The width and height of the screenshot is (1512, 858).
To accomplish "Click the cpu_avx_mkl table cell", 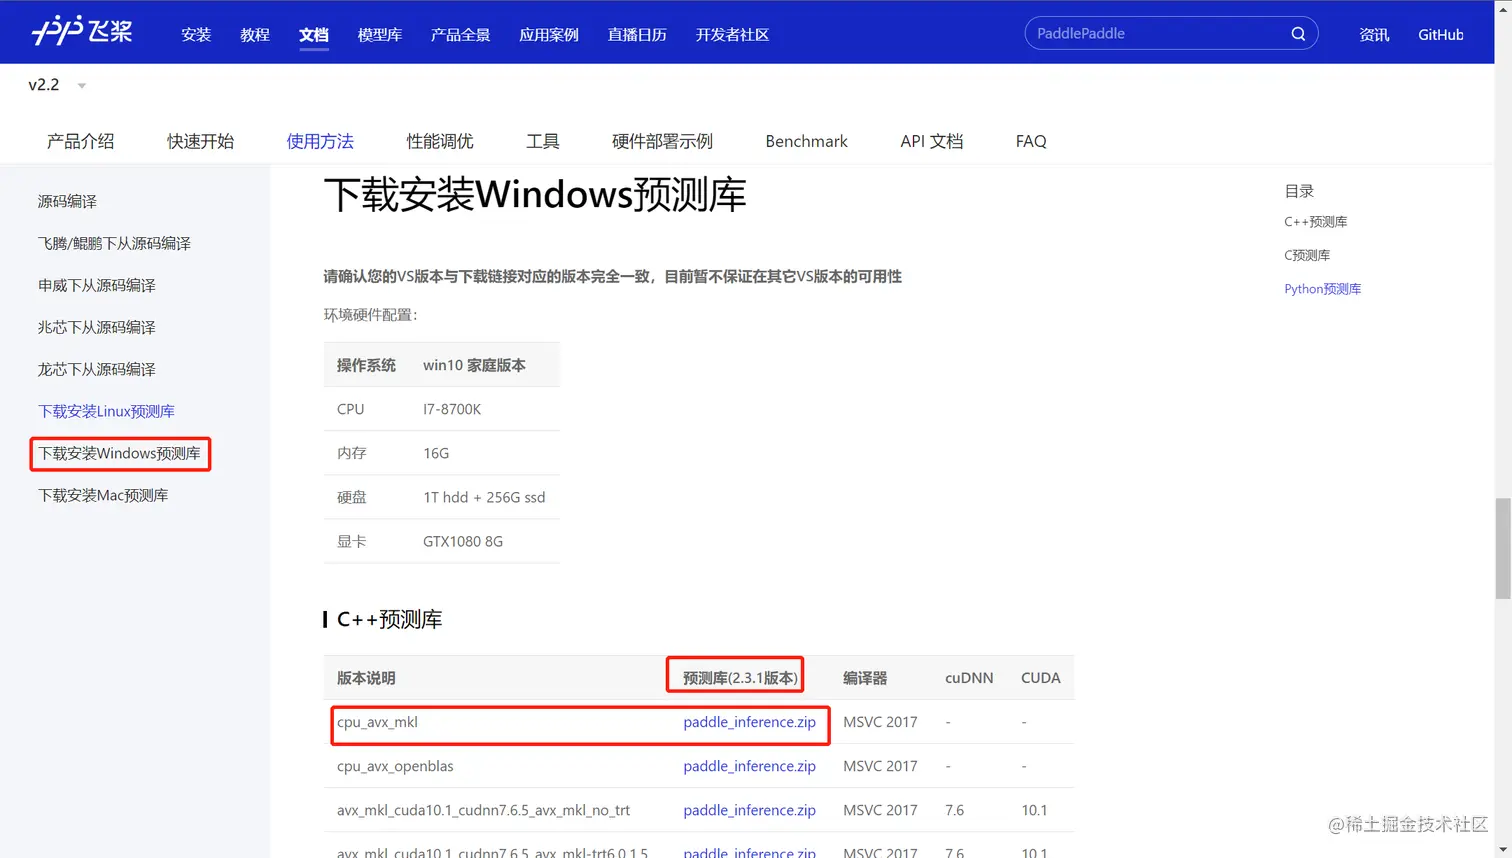I will coord(377,722).
